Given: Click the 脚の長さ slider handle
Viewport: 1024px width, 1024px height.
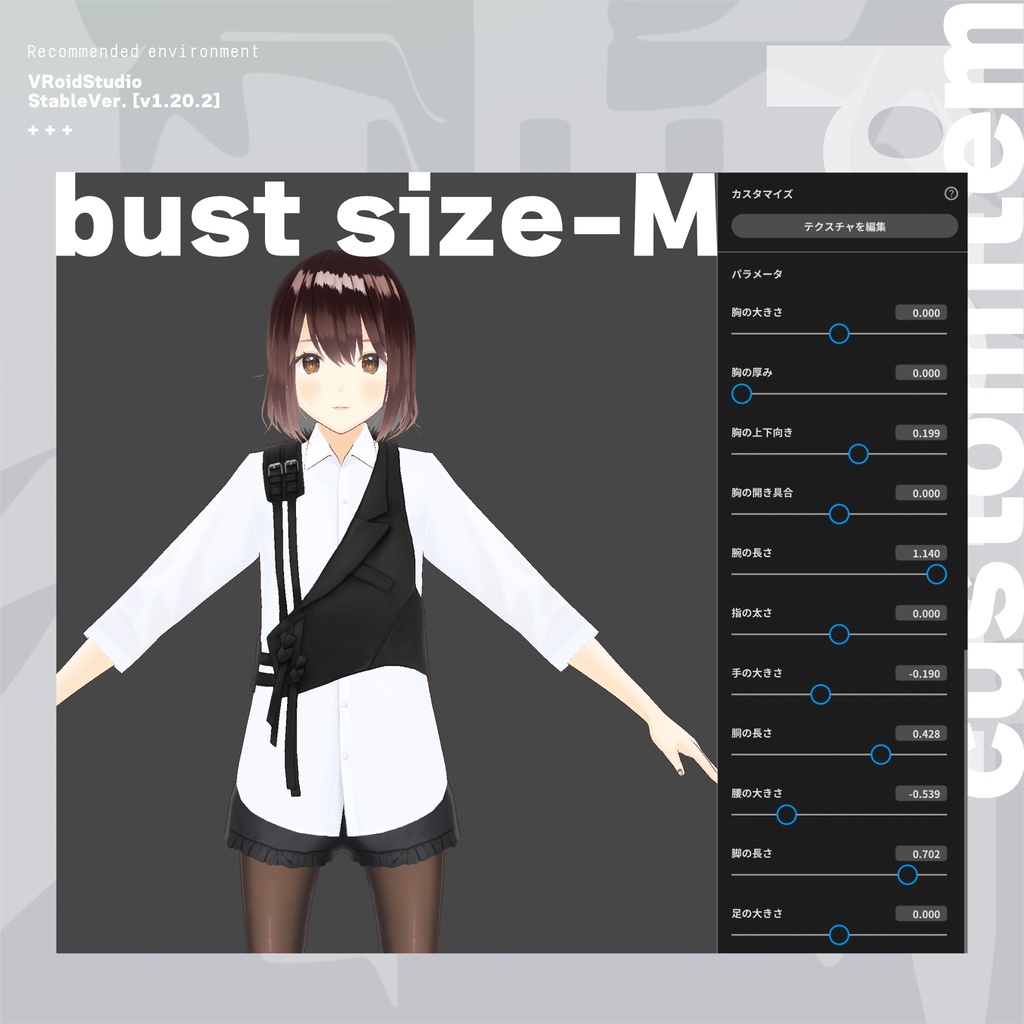Looking at the screenshot, I should coord(905,875).
